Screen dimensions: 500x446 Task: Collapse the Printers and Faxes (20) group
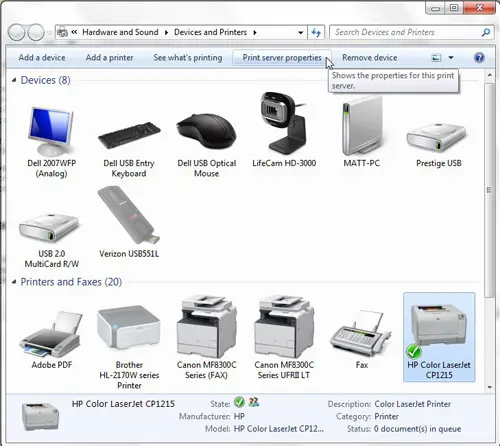(x=14, y=282)
